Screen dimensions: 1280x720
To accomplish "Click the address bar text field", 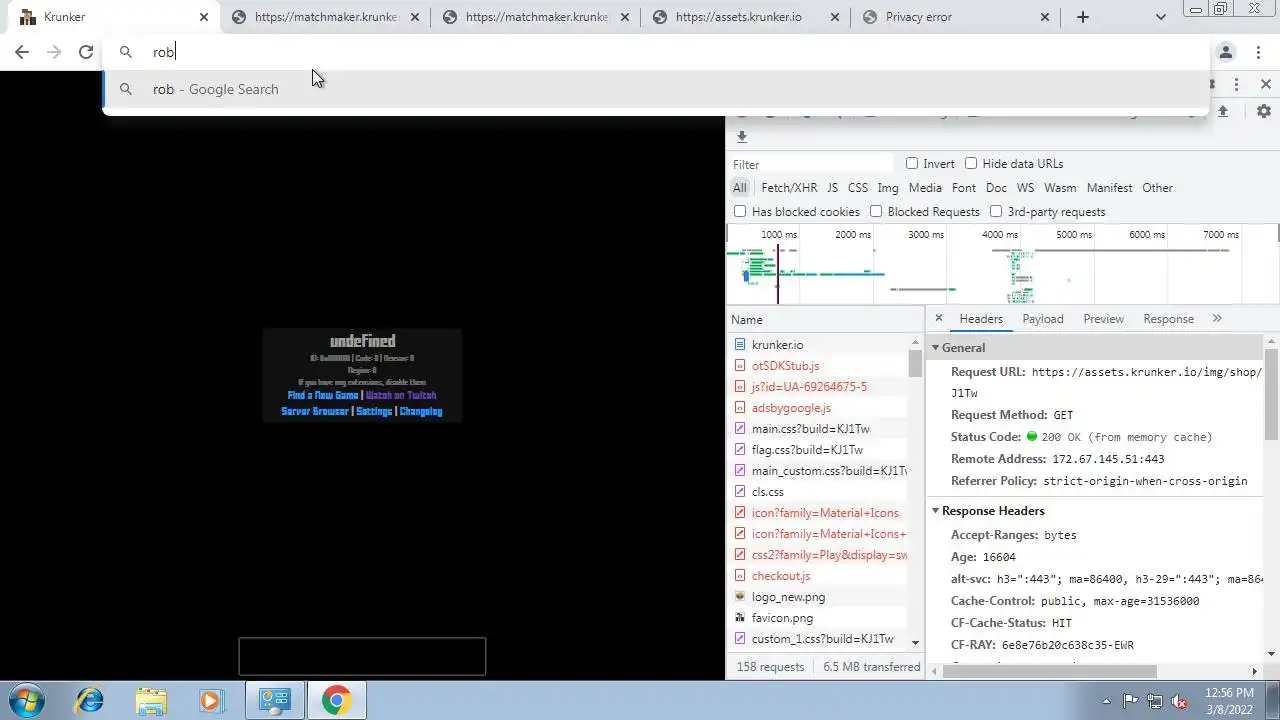I will point(655,52).
